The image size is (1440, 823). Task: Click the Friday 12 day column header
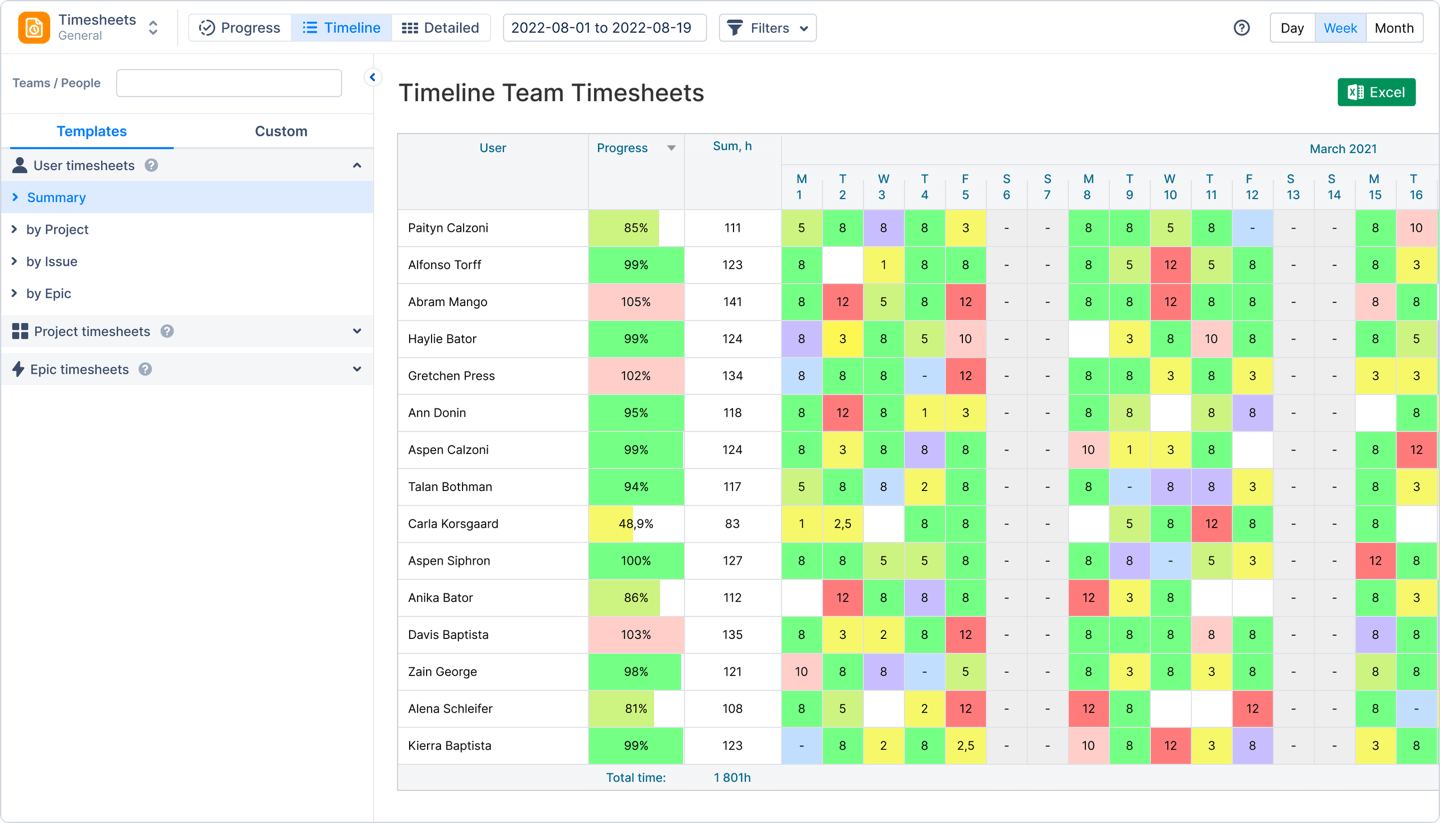(x=1251, y=187)
